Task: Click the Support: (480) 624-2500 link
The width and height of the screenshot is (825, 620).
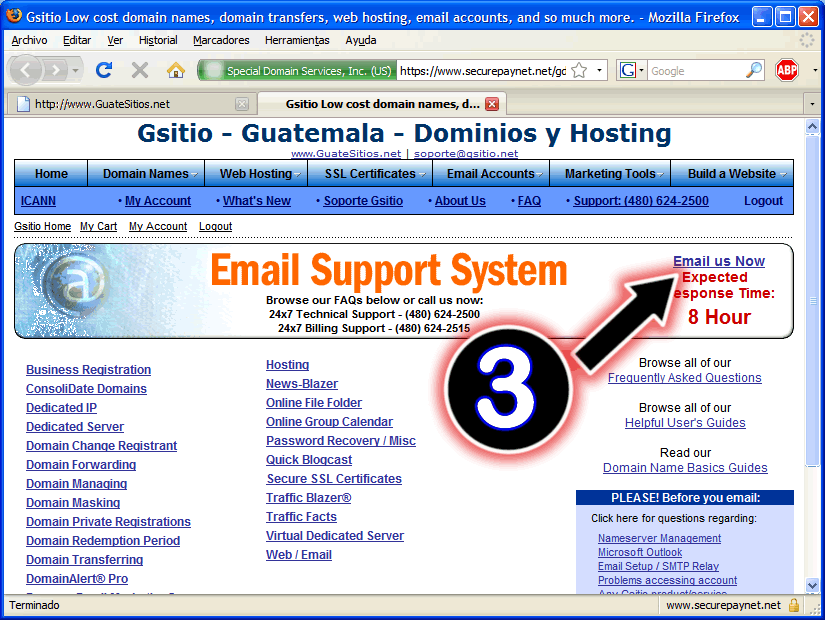Action: 641,201
